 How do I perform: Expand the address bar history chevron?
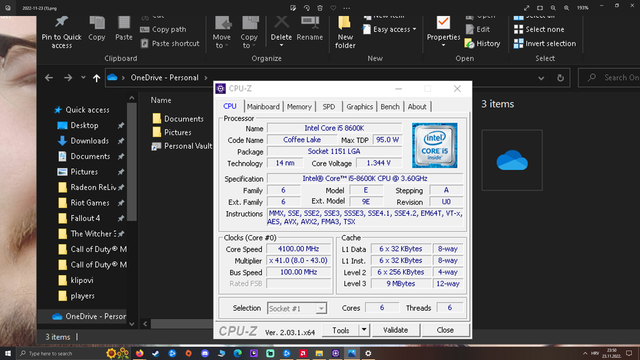click(541, 78)
